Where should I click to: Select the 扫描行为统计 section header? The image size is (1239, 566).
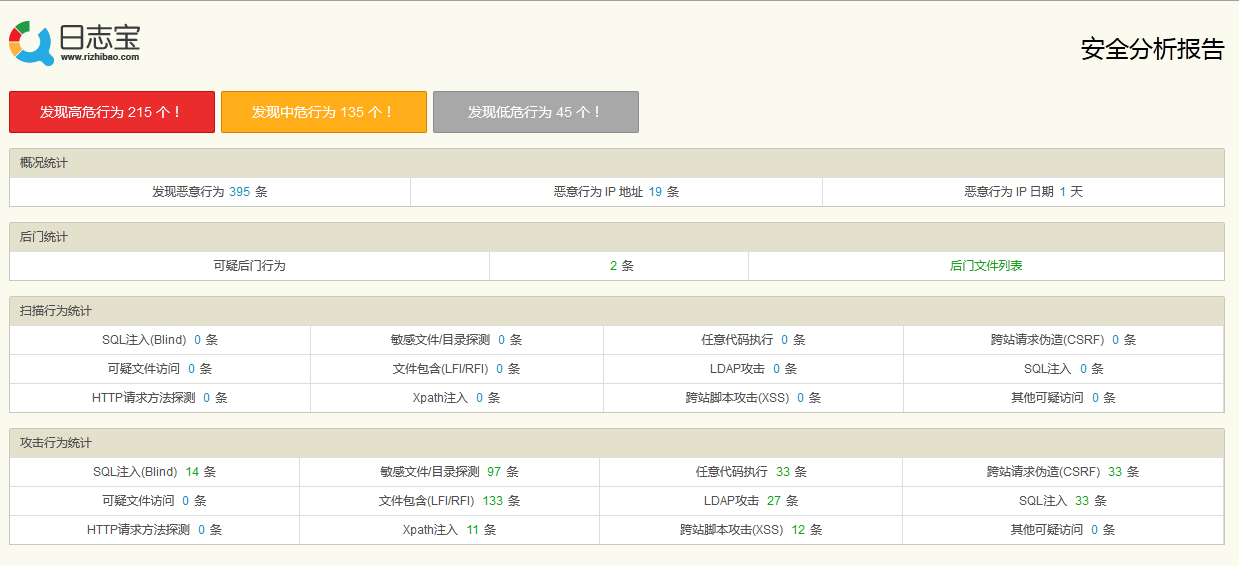[56, 311]
